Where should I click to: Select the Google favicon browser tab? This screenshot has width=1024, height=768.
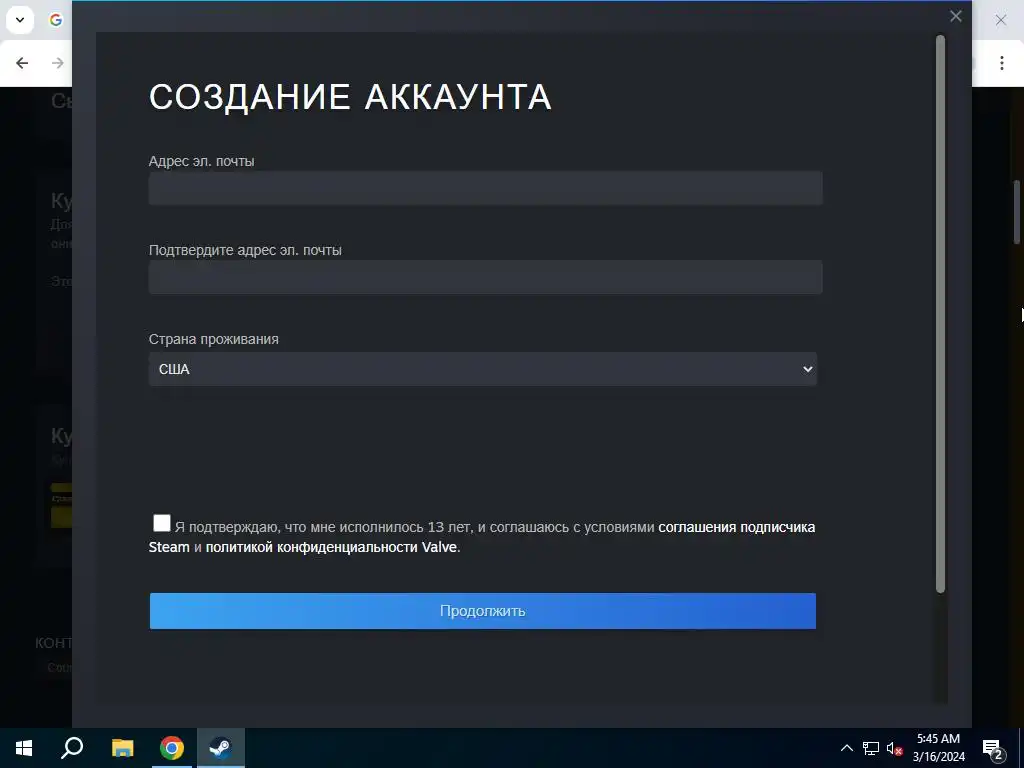click(x=56, y=20)
